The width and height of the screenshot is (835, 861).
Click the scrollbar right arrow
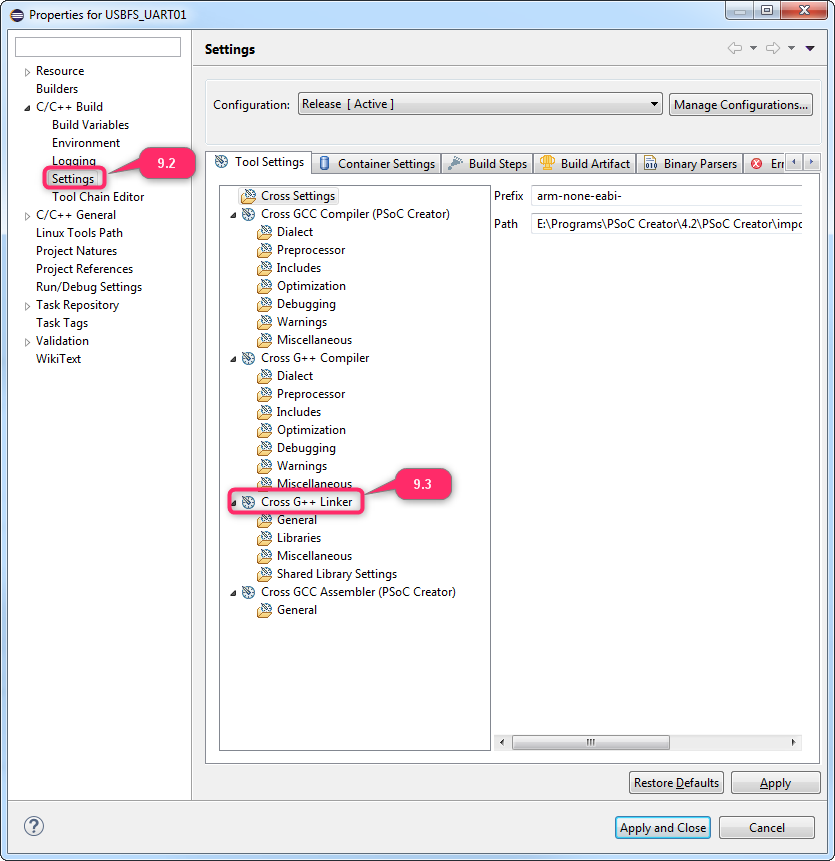(x=793, y=742)
